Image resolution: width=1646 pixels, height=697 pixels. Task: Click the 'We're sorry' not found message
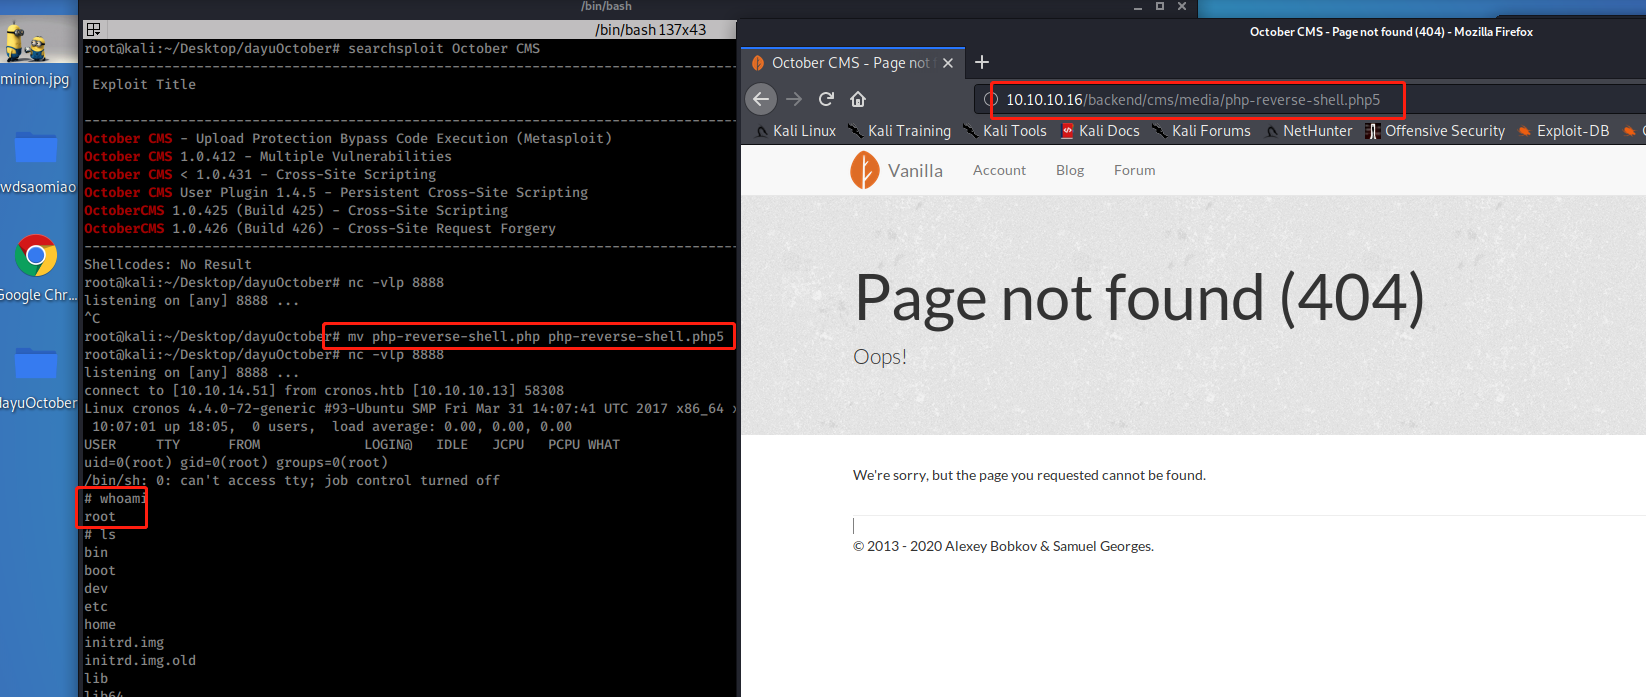pyautogui.click(x=1029, y=475)
